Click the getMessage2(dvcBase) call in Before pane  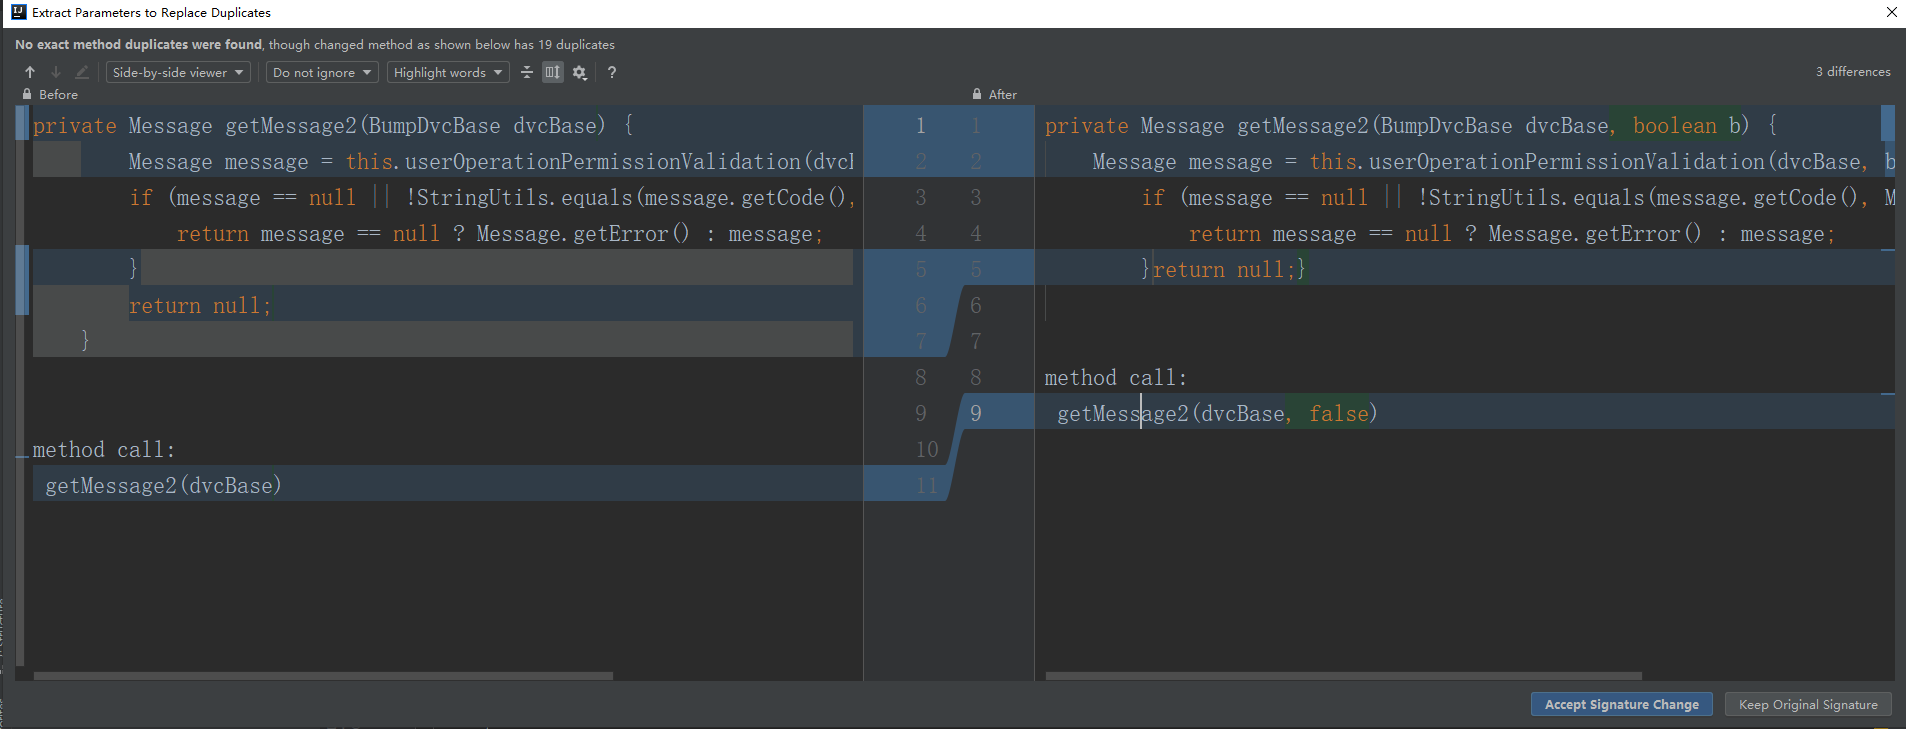[x=163, y=485]
